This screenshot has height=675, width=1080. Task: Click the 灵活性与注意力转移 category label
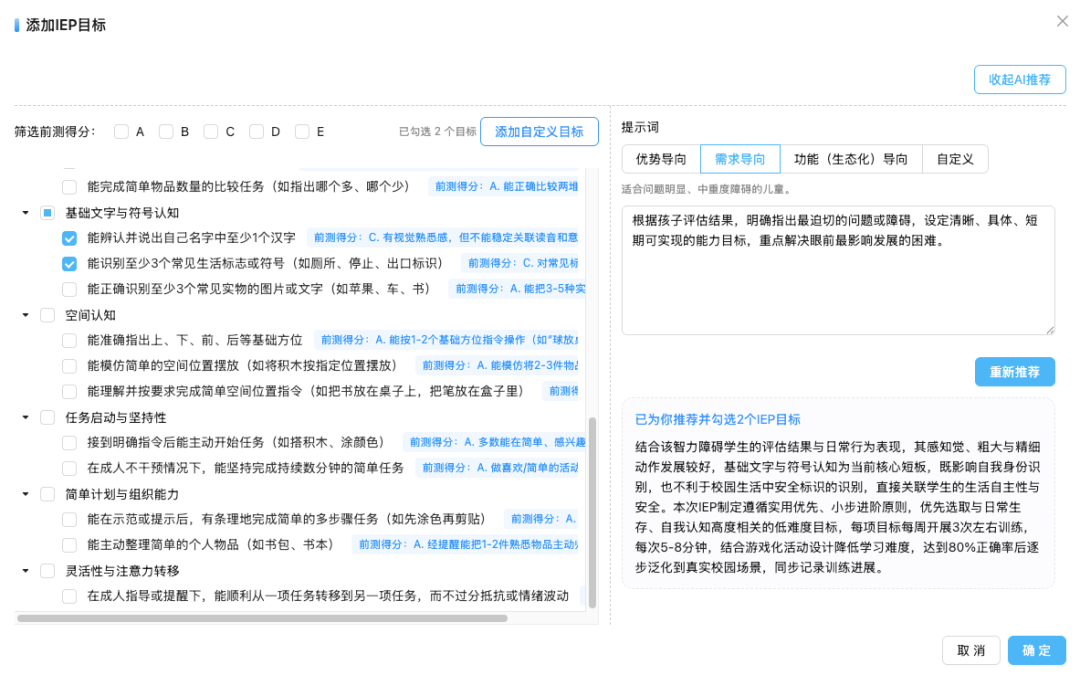[122, 570]
